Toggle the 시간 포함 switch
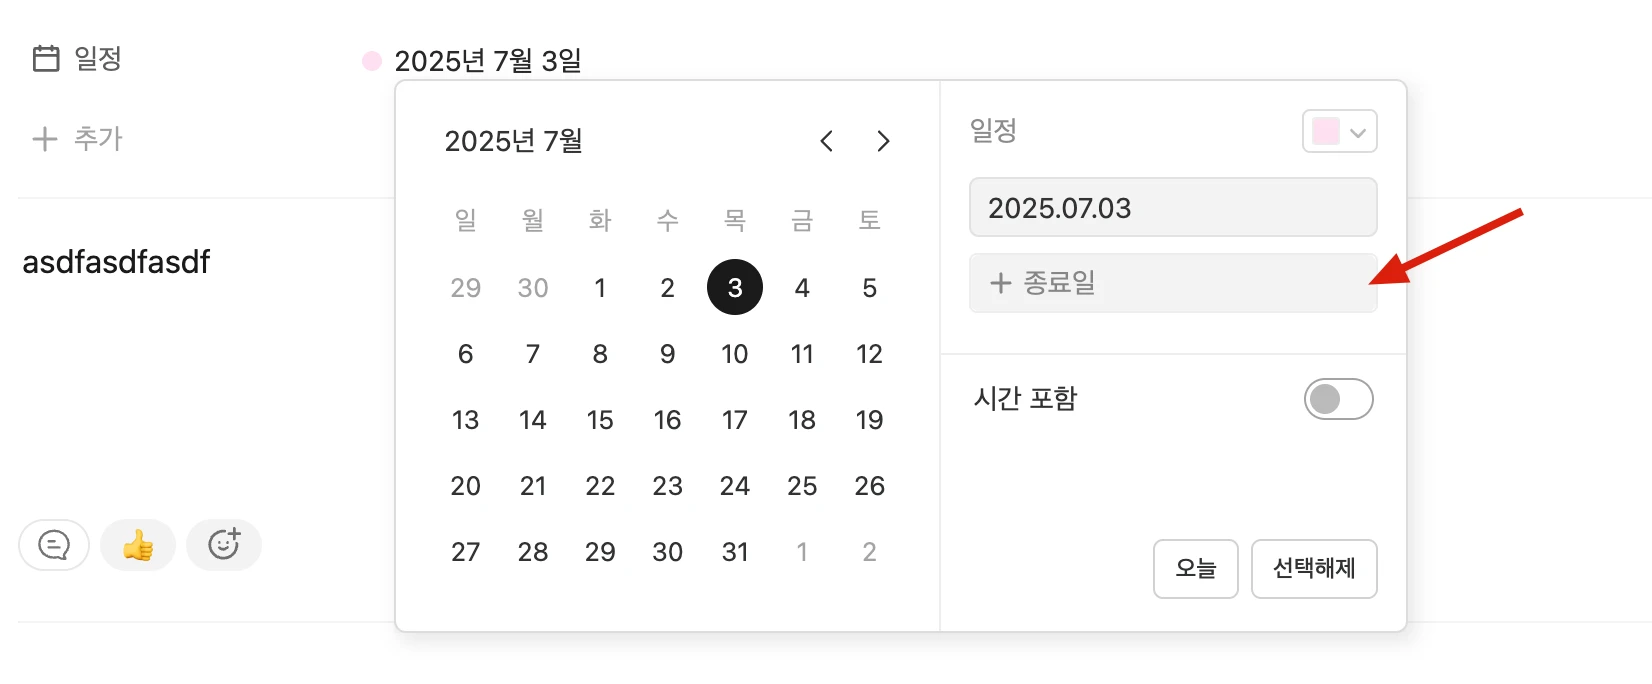Image resolution: width=1652 pixels, height=684 pixels. (1339, 399)
